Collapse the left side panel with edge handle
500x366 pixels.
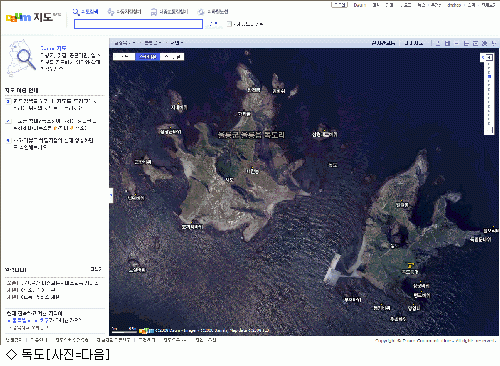point(111,196)
